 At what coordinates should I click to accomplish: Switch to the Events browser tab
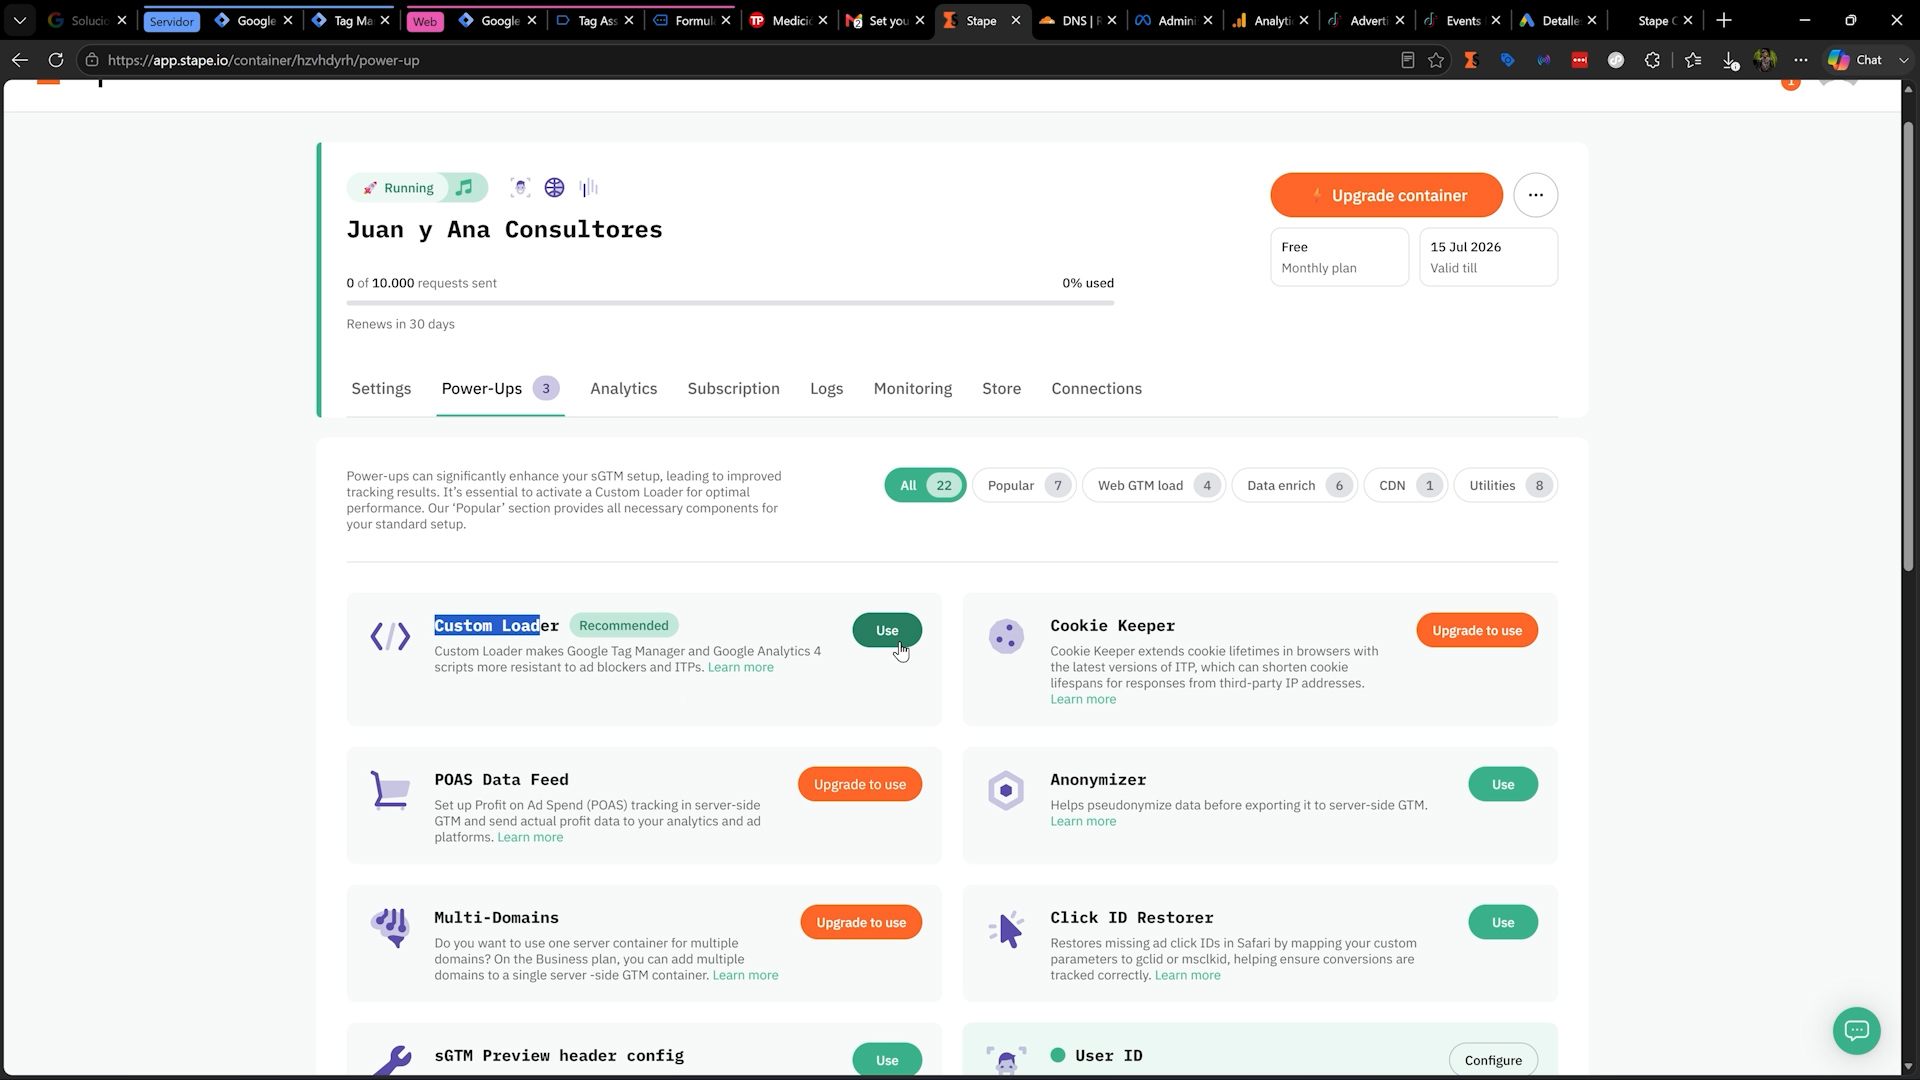coord(1463,20)
